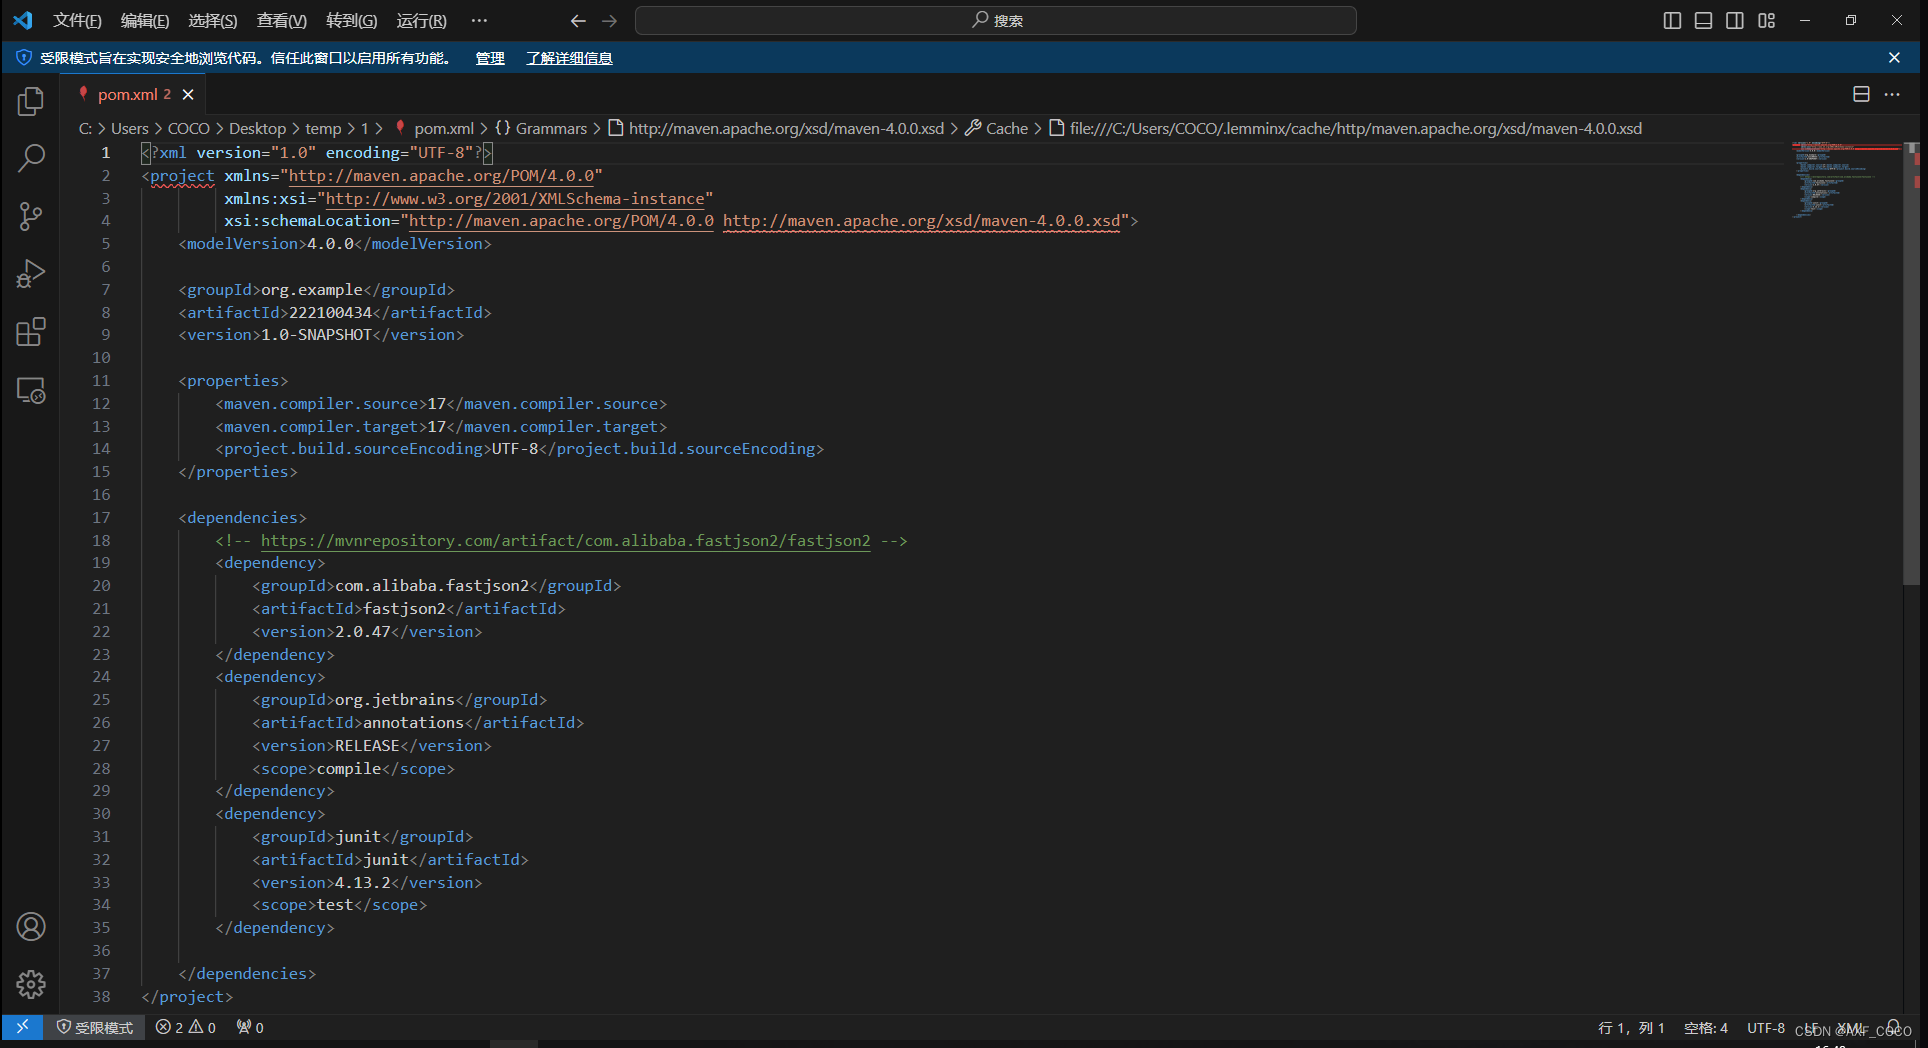Click the <dependencies> opening tag text
The image size is (1928, 1048).
[242, 517]
